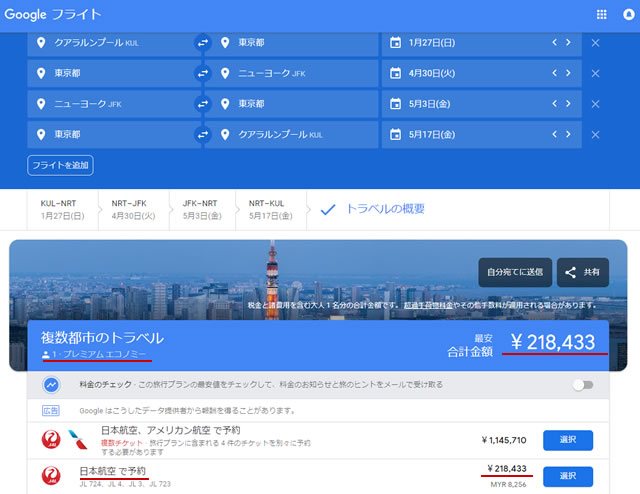This screenshot has height=494, width=640.
Task: Click the MYR 8,256 price text
Action: coord(508,485)
